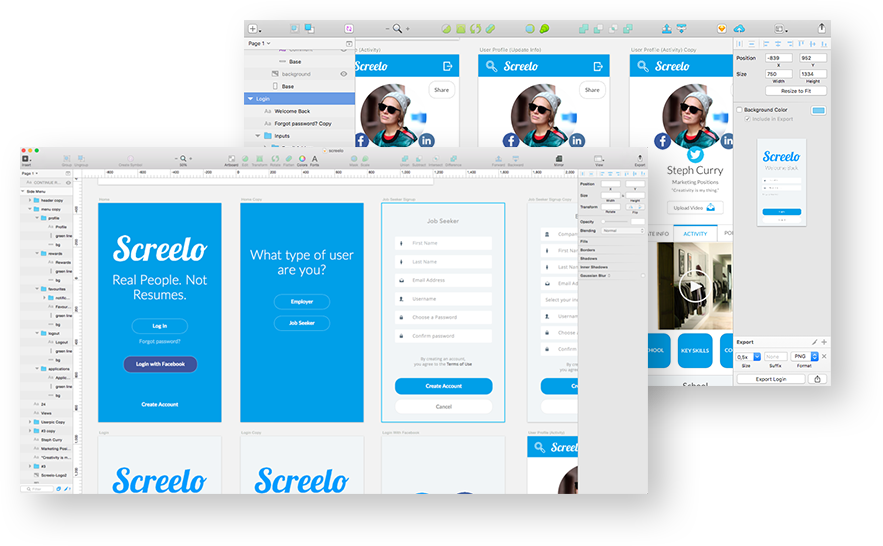The height and width of the screenshot is (546, 883).
Task: Open the View options in front toolbar
Action: coord(599,160)
